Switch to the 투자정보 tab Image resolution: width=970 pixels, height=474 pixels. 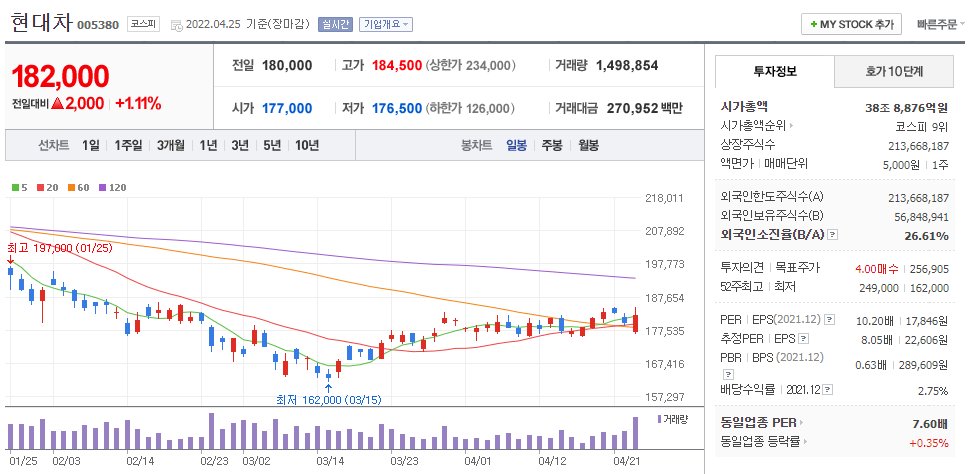(775, 71)
